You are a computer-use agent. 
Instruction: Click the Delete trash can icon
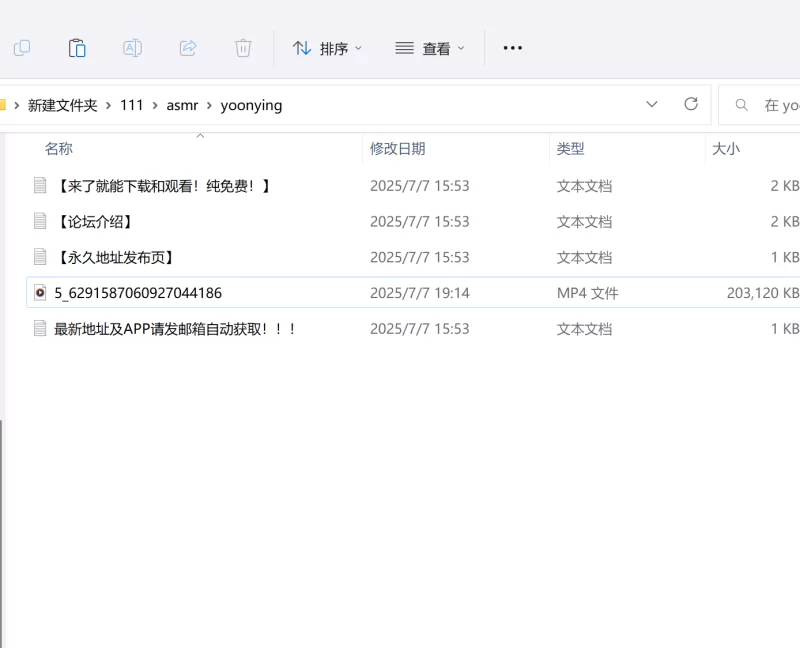click(x=243, y=48)
